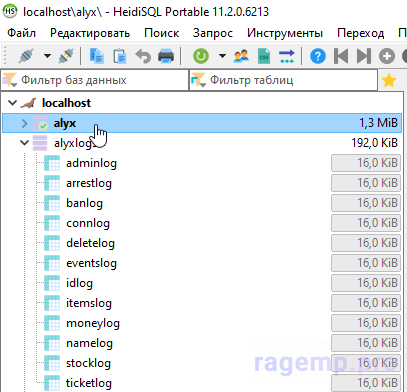Select the alyx database row
Screen dimensions: 407x392
coord(202,123)
